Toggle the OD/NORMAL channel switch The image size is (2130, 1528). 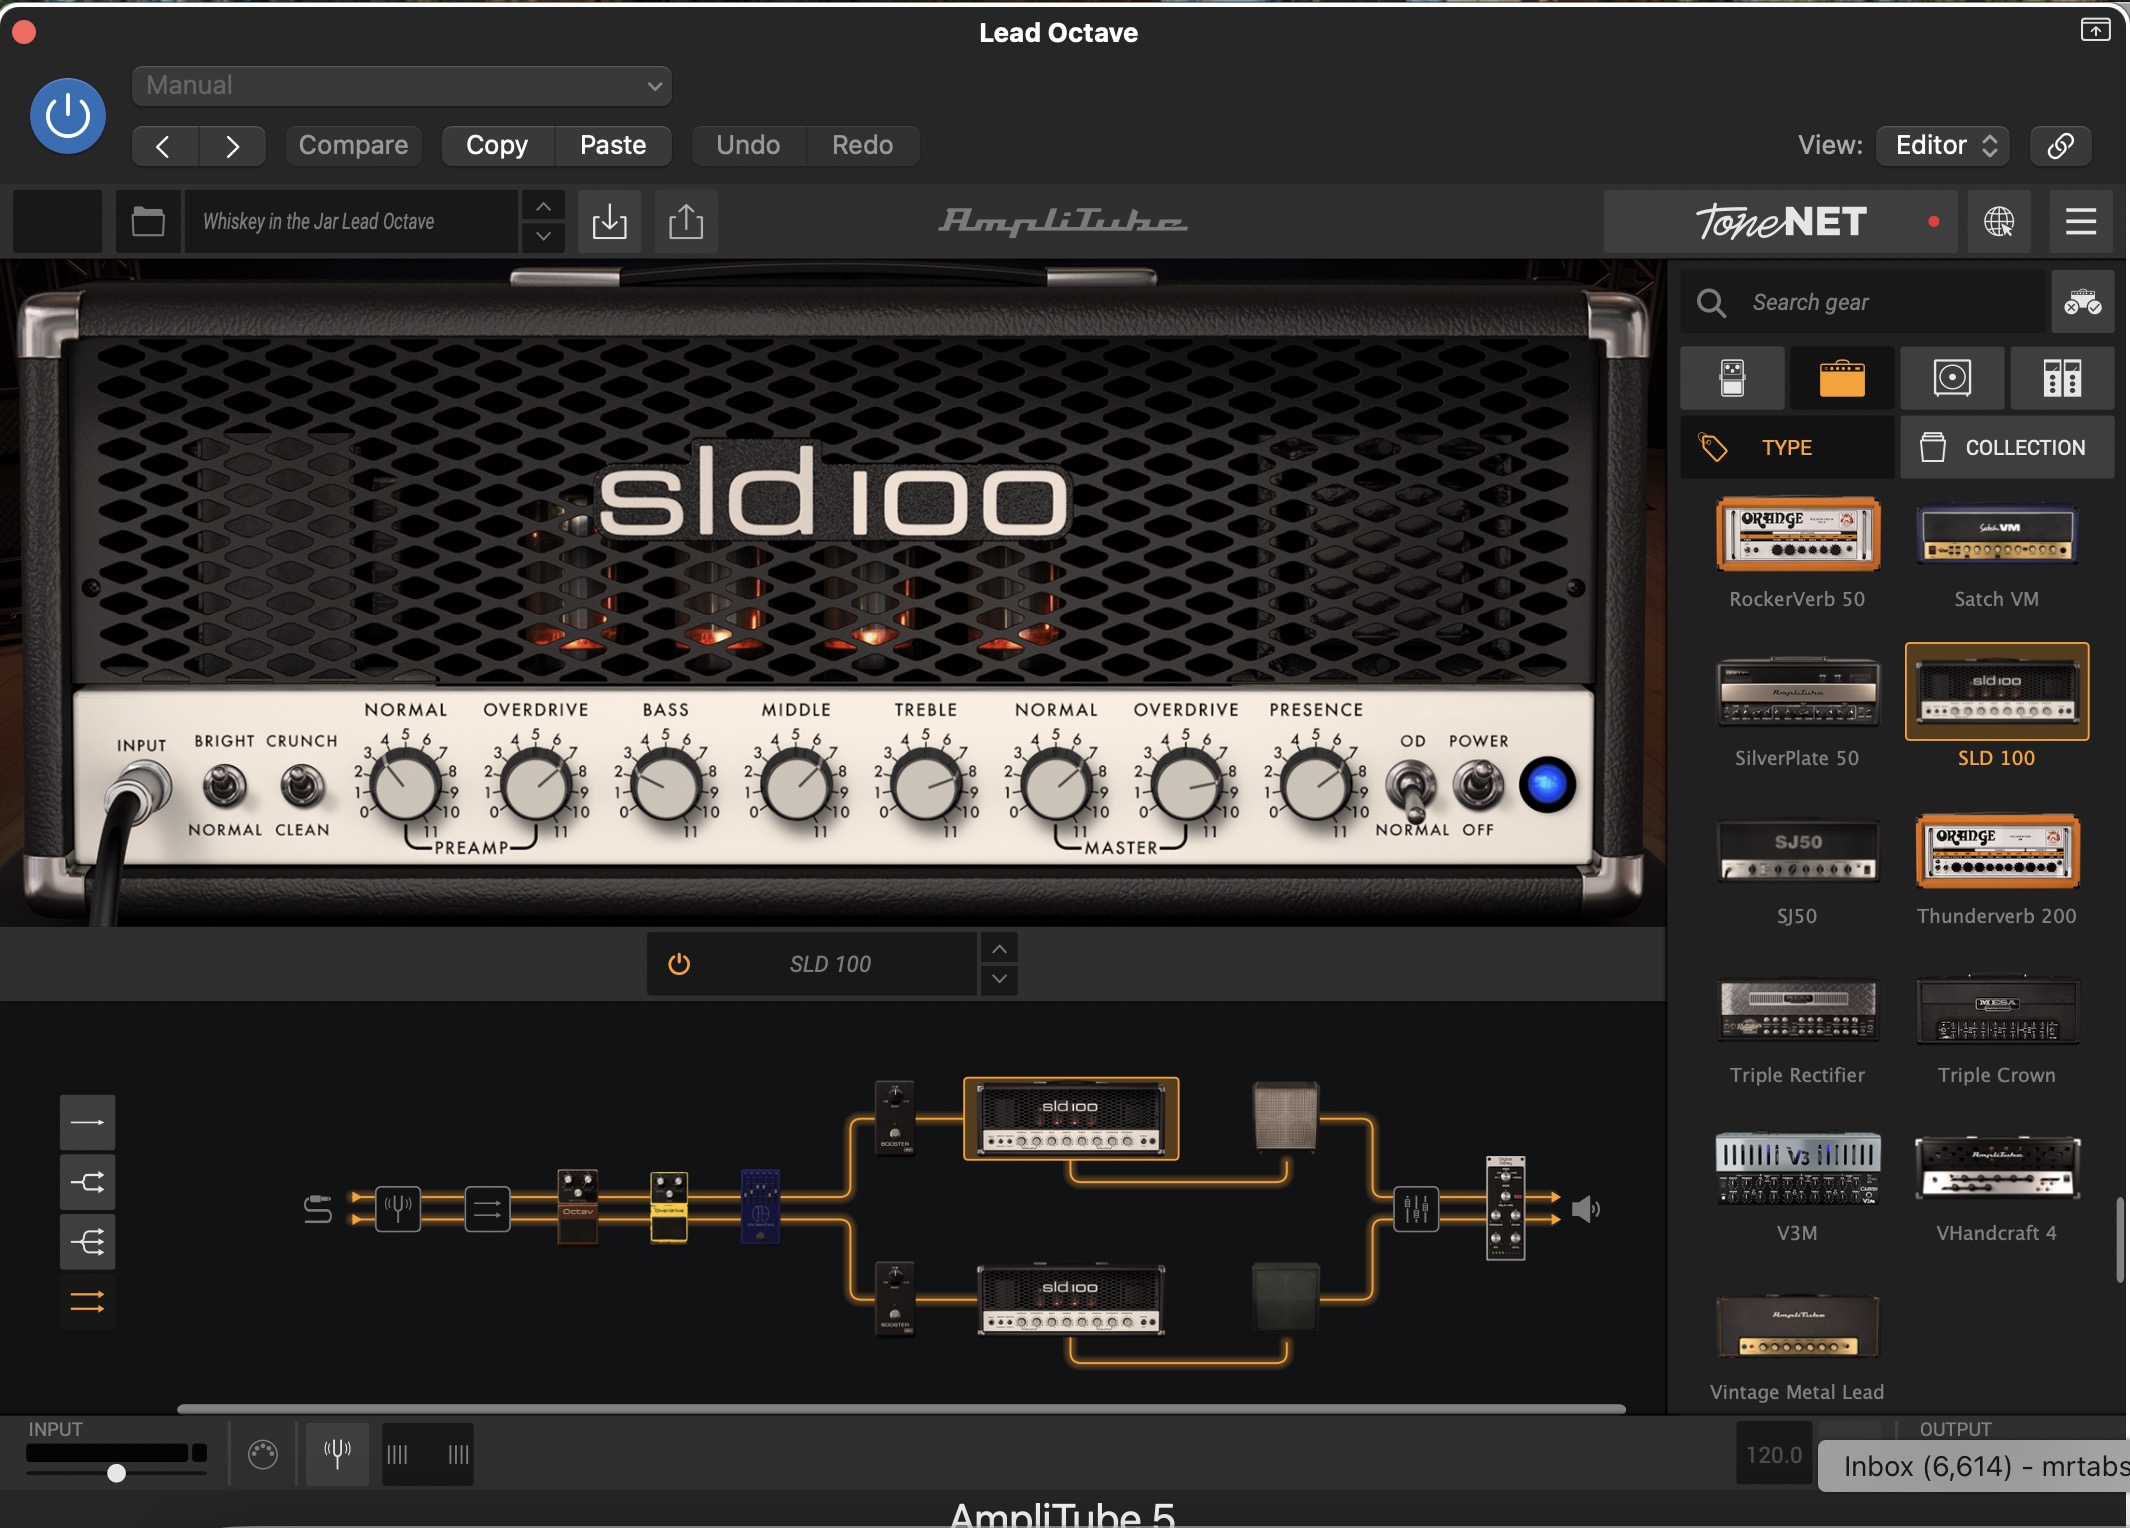click(1410, 789)
